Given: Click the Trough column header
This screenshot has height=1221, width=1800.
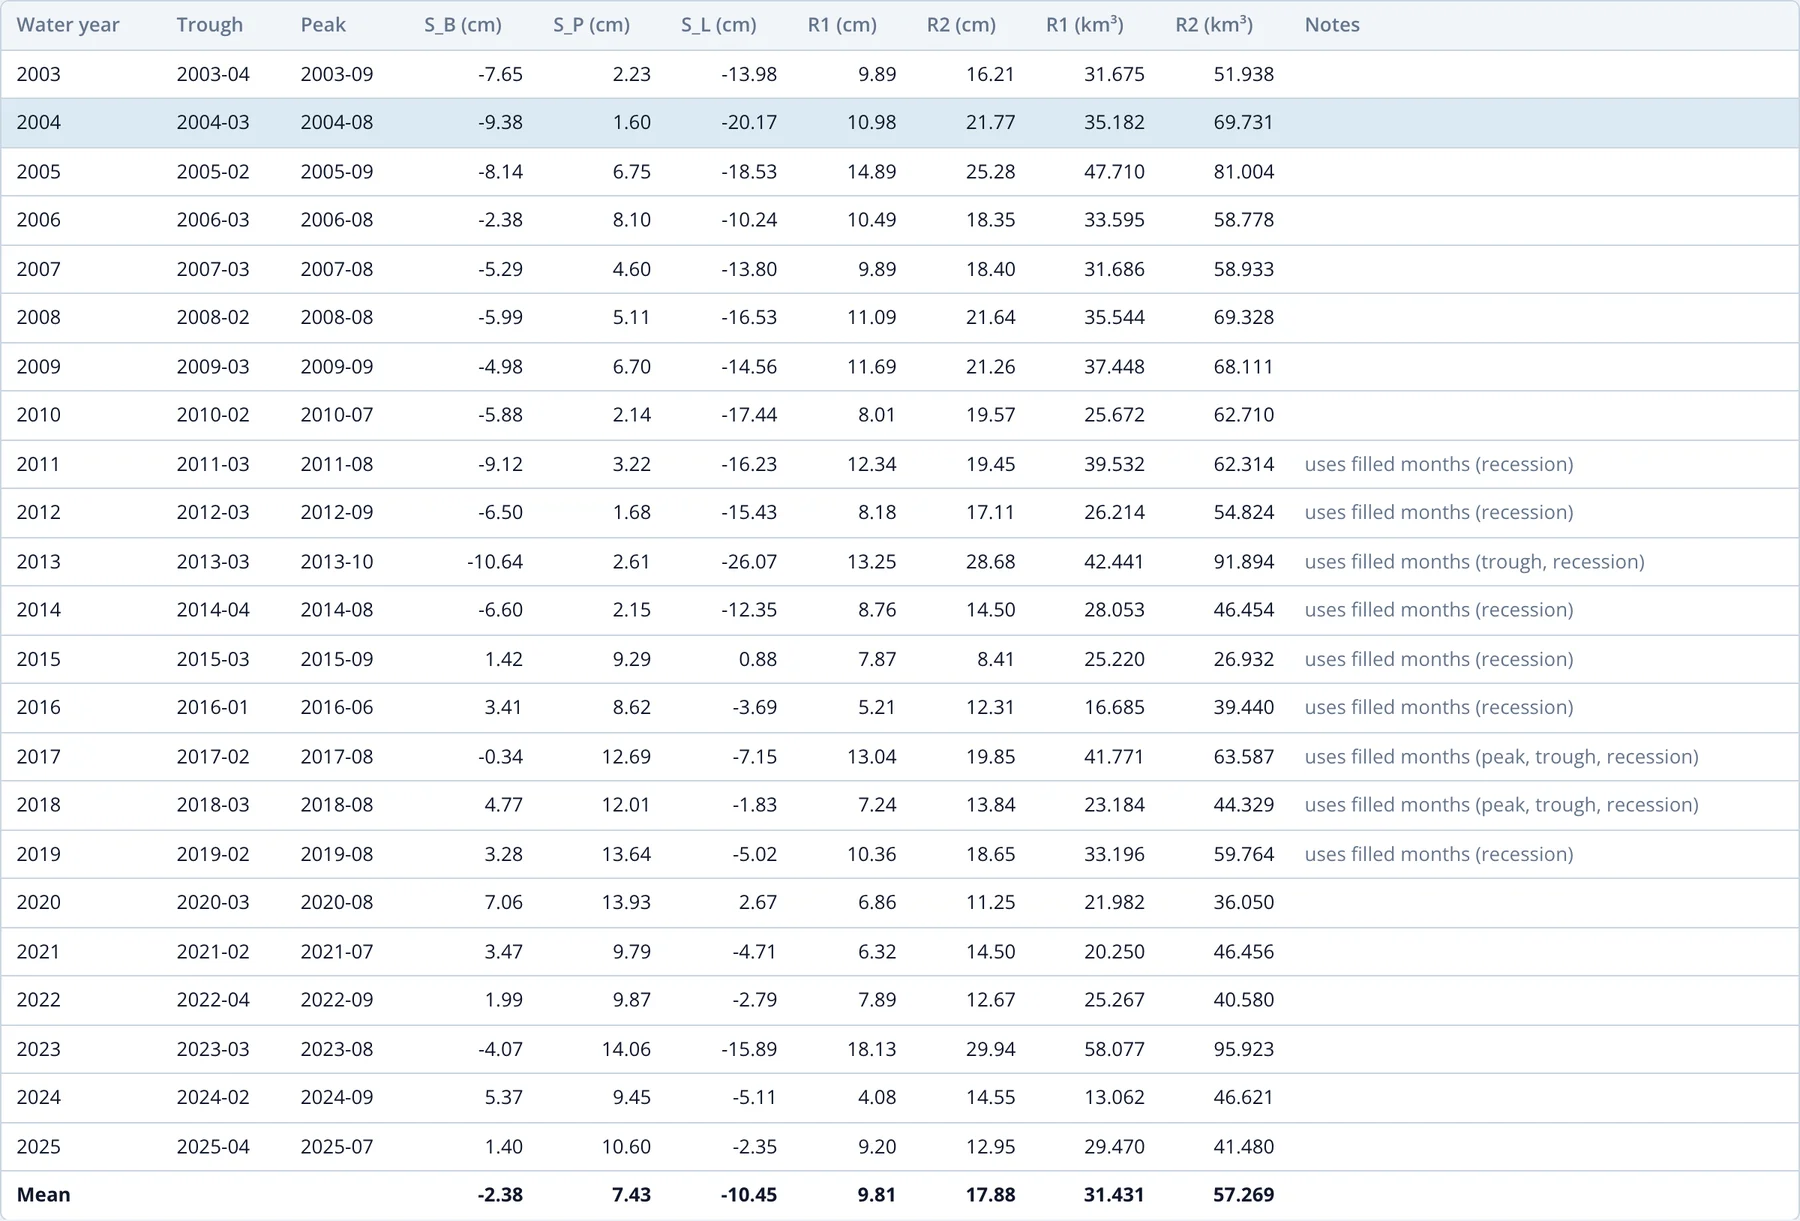Looking at the screenshot, I should pos(210,25).
